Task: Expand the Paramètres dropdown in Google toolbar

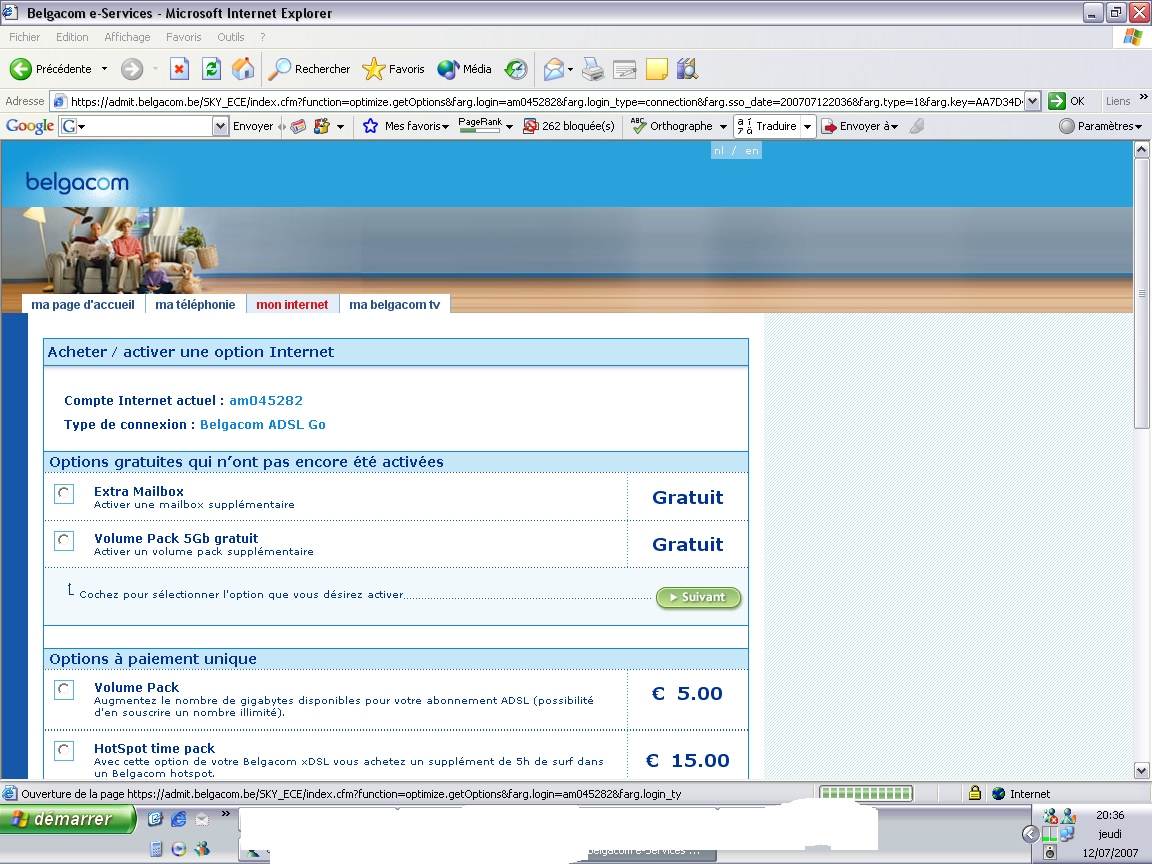Action: pos(1100,127)
